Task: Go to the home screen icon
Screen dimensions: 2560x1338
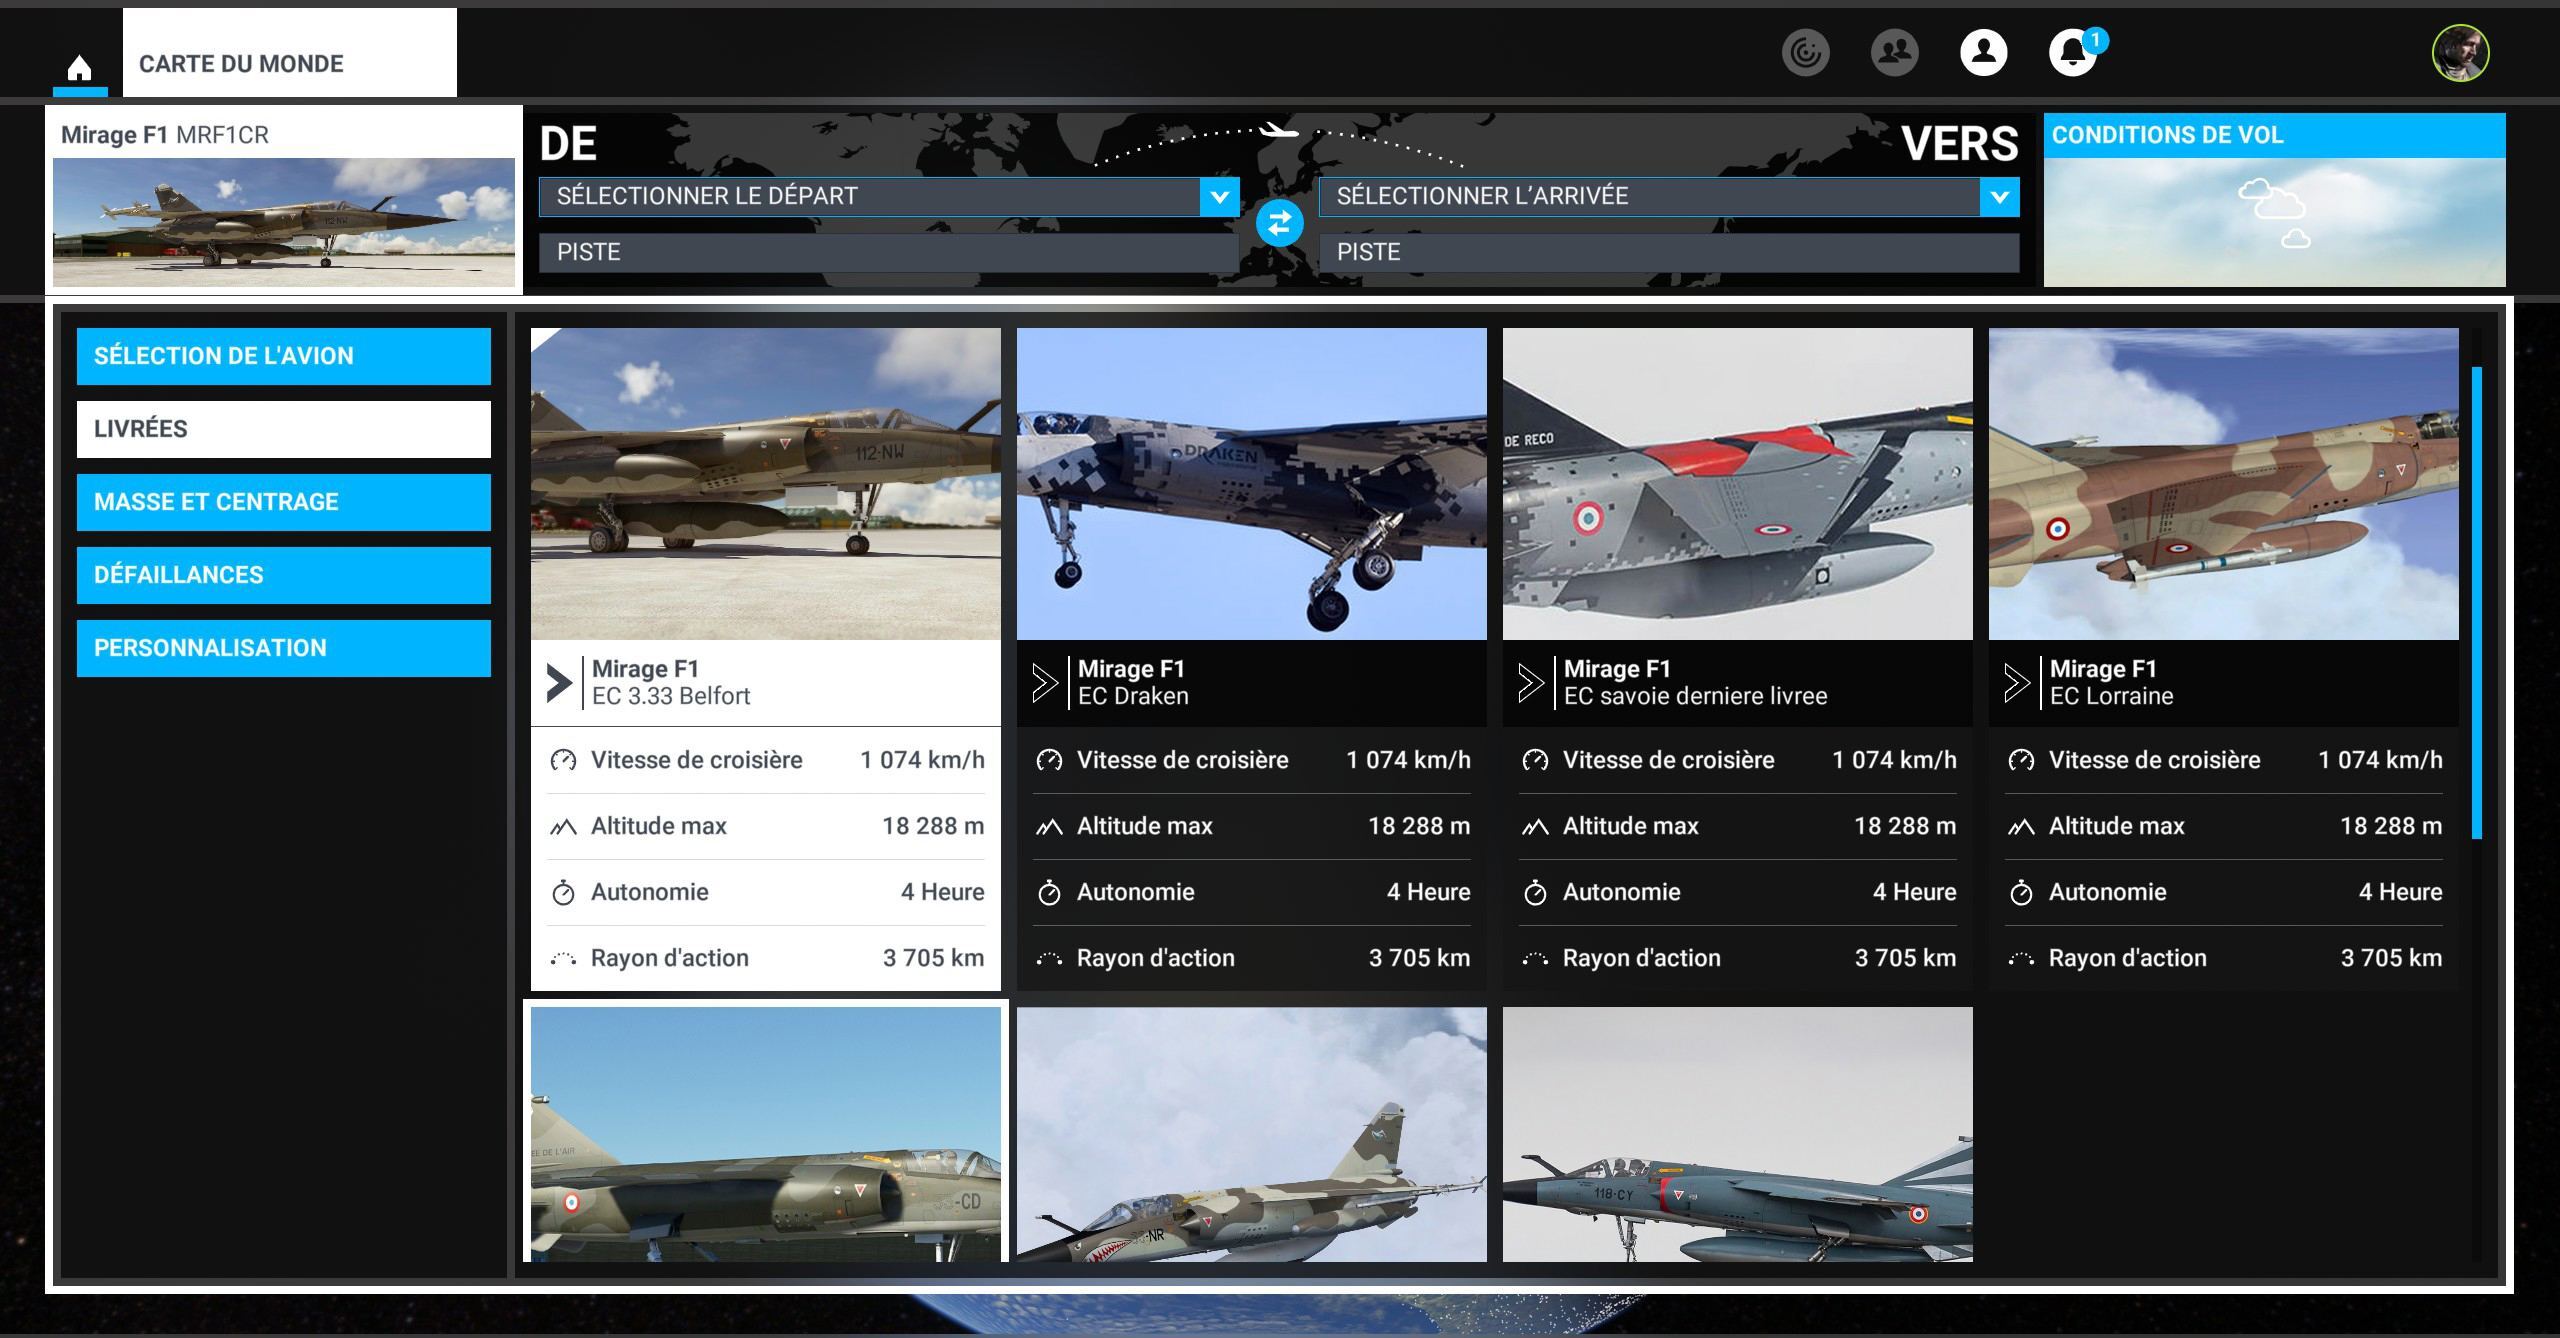Action: pyautogui.click(x=79, y=68)
